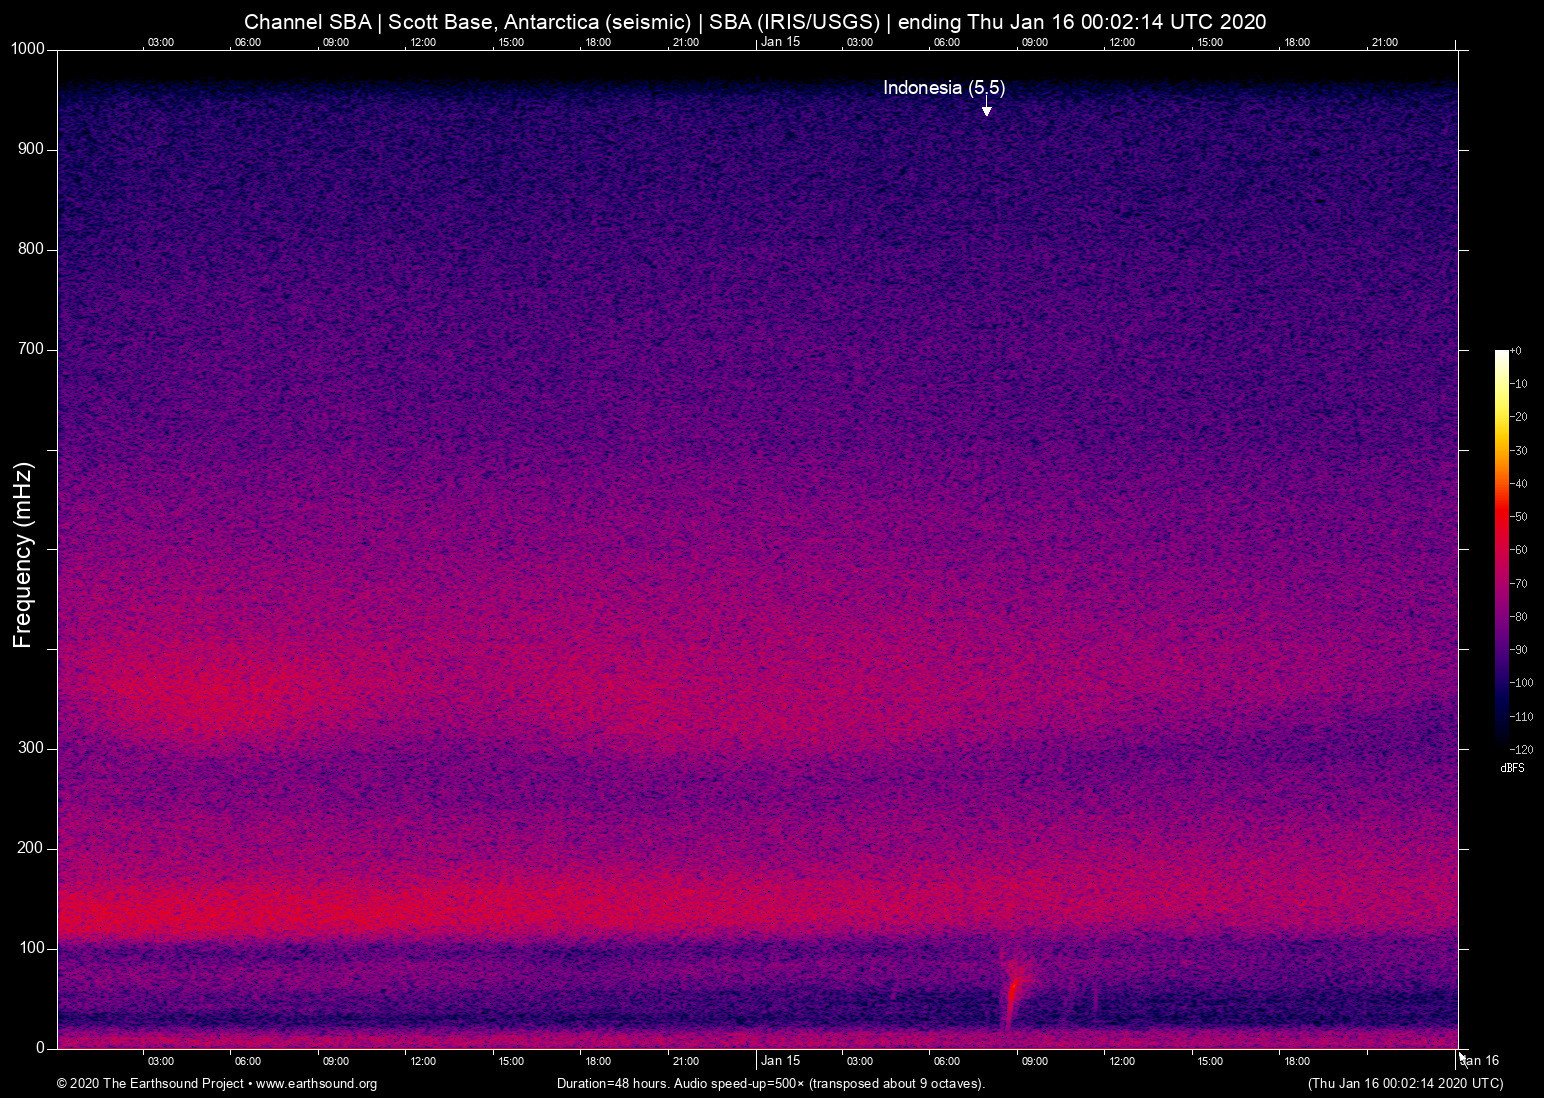Click the Jan 15 label on the top time axis
This screenshot has width=1544, height=1098.
[781, 42]
